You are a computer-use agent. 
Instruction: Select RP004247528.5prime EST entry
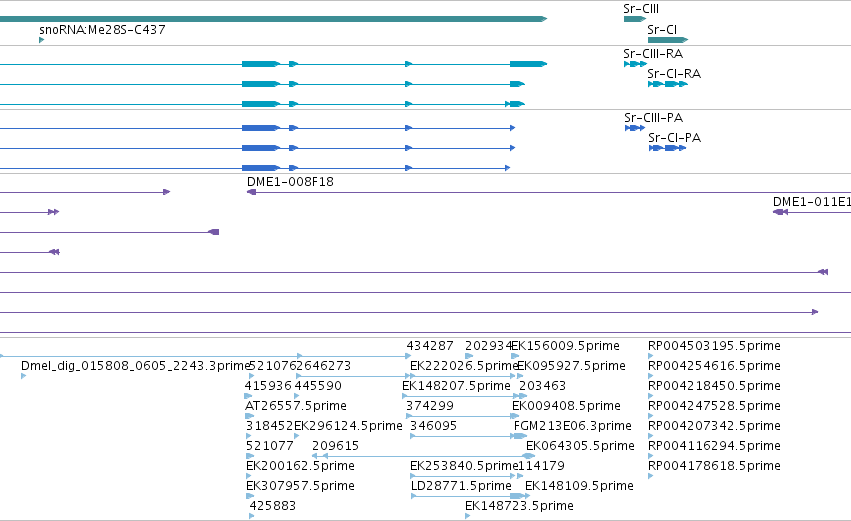point(714,406)
